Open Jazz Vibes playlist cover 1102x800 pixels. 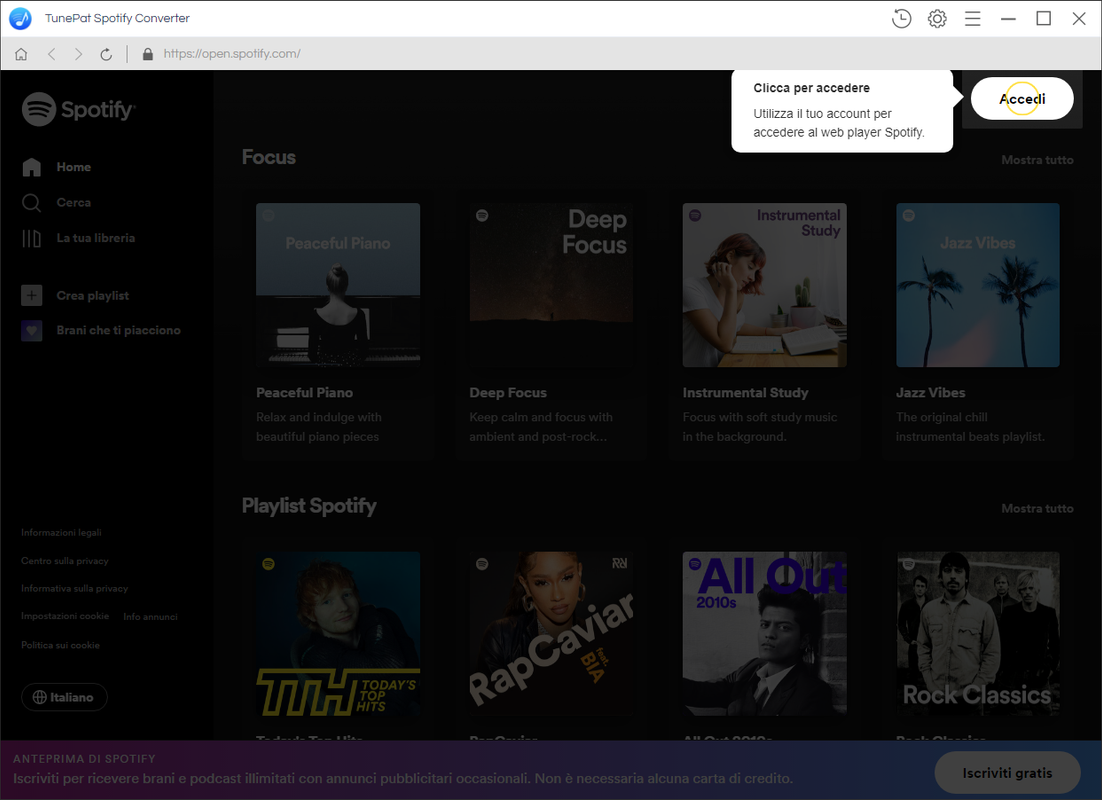point(978,285)
